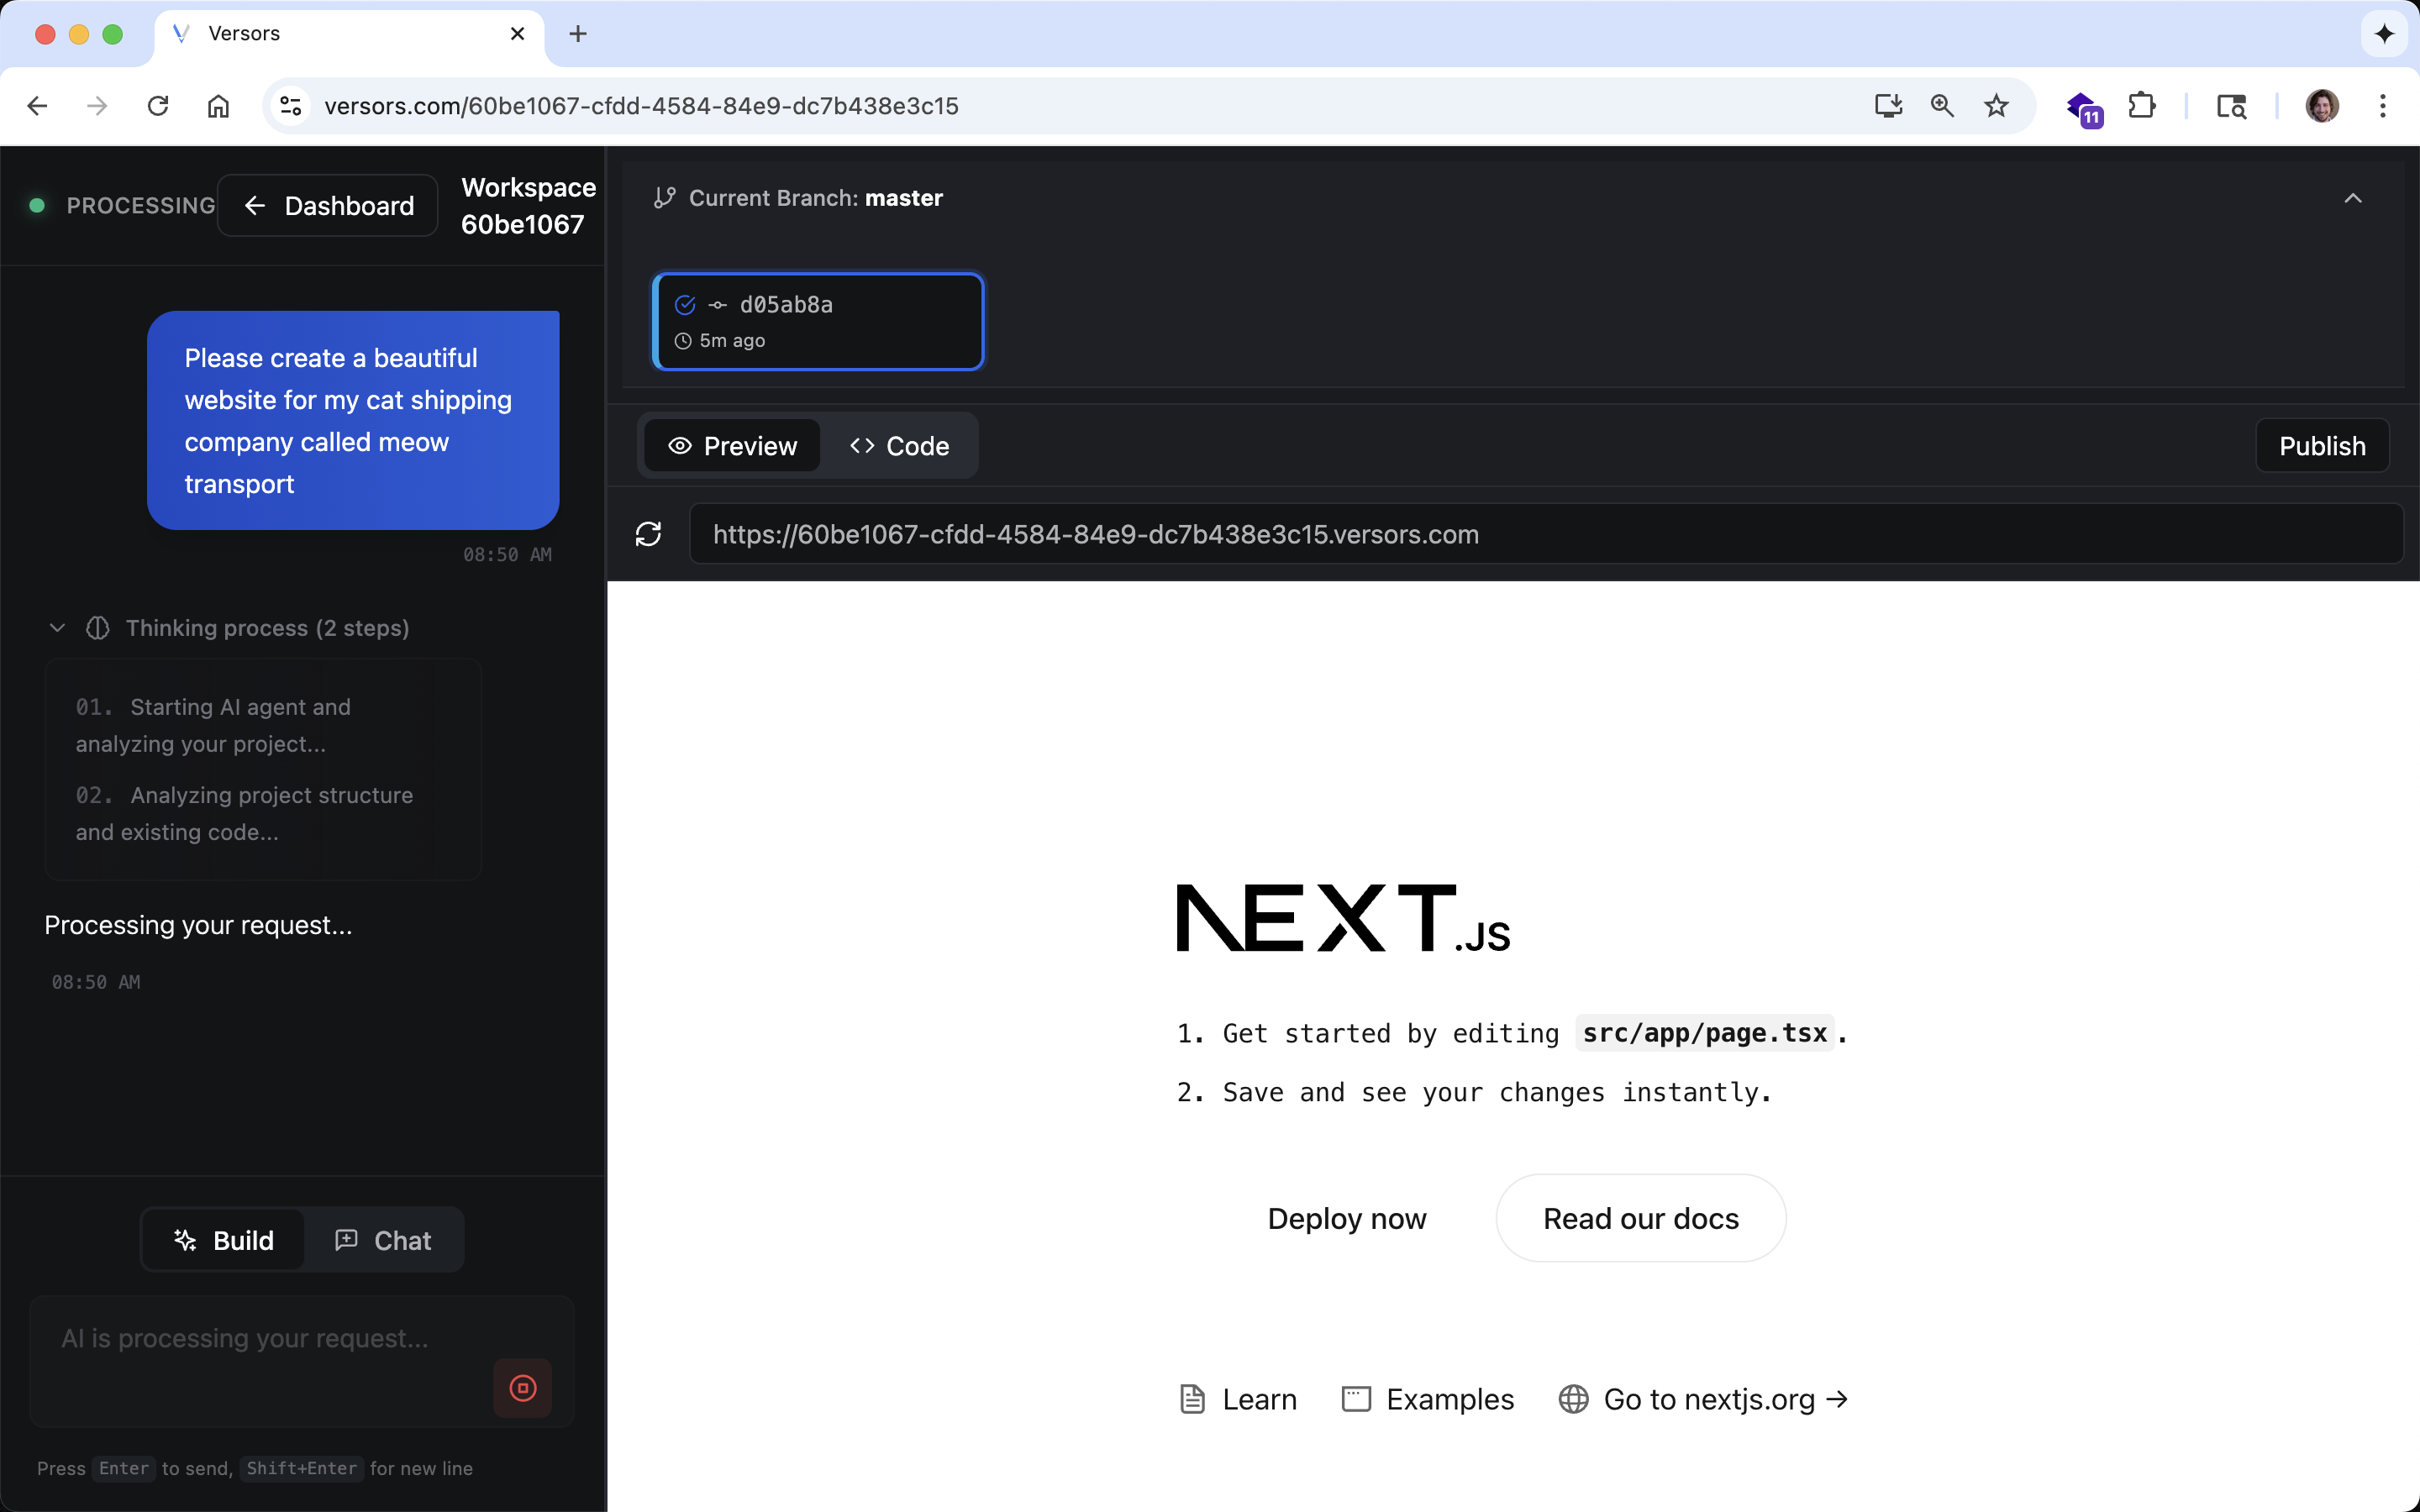The height and width of the screenshot is (1512, 2420).
Task: Click the Gemini sparkle icon
Action: pos(2384,34)
